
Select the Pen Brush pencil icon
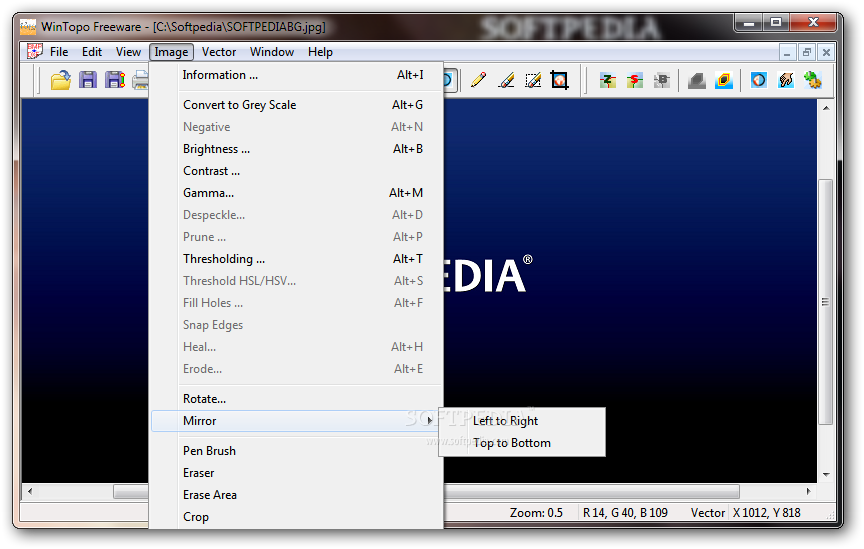pos(478,80)
